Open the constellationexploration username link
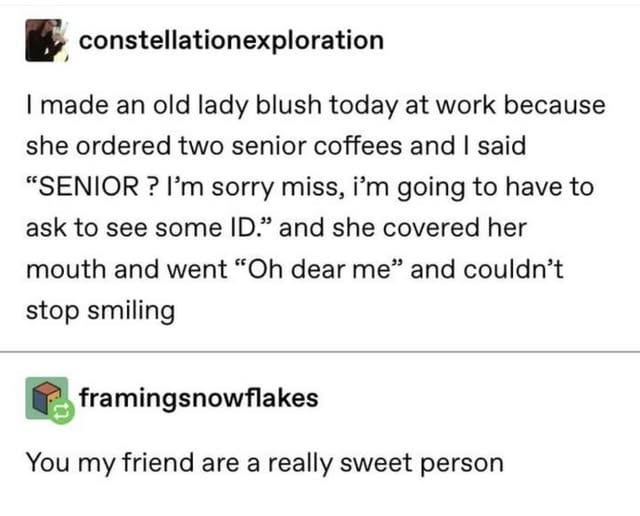 (x=231, y=40)
